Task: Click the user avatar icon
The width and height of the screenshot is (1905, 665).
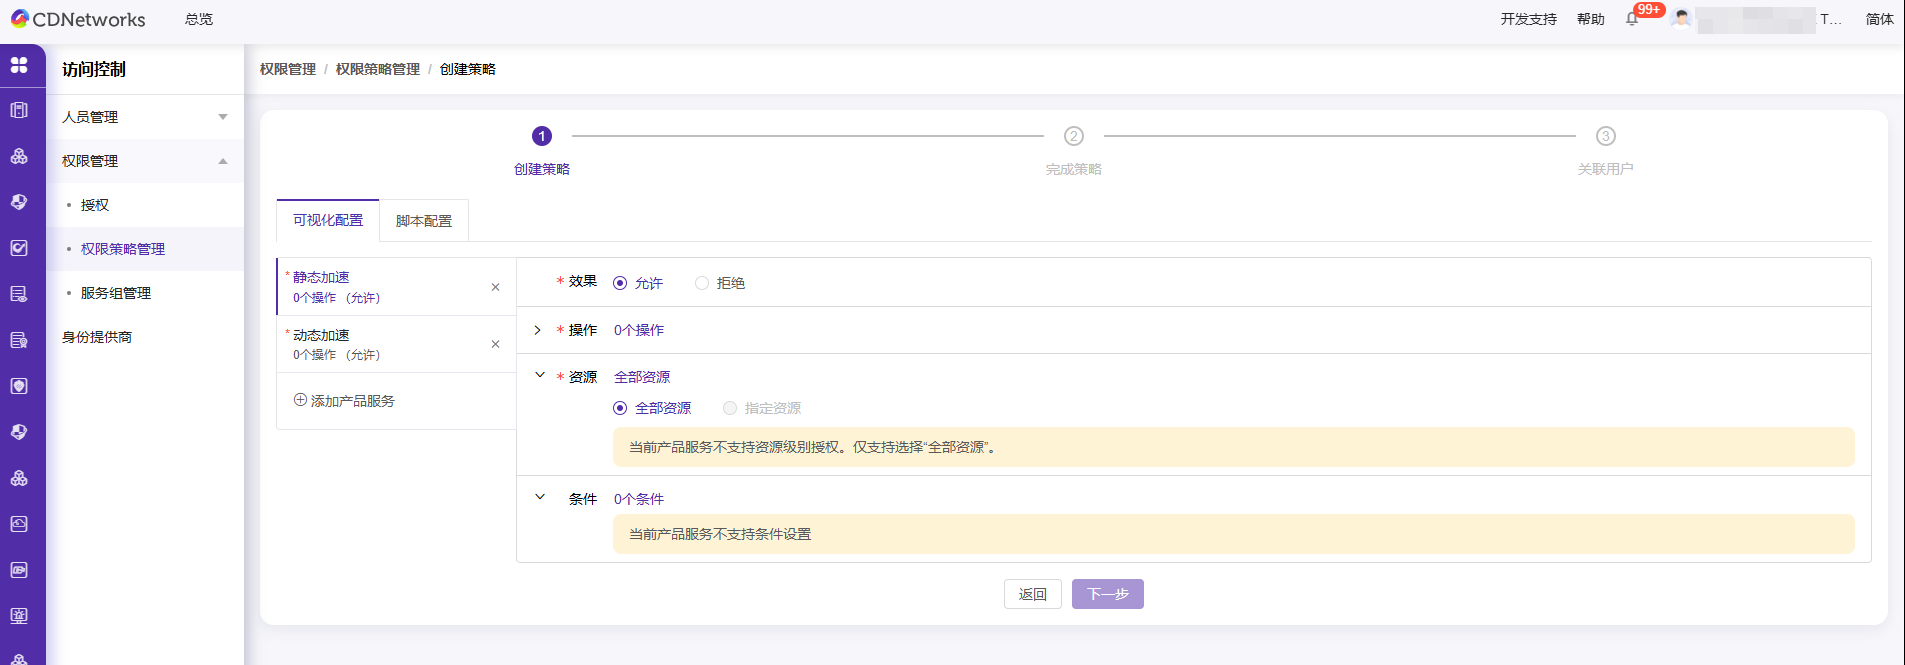Action: point(1682,19)
